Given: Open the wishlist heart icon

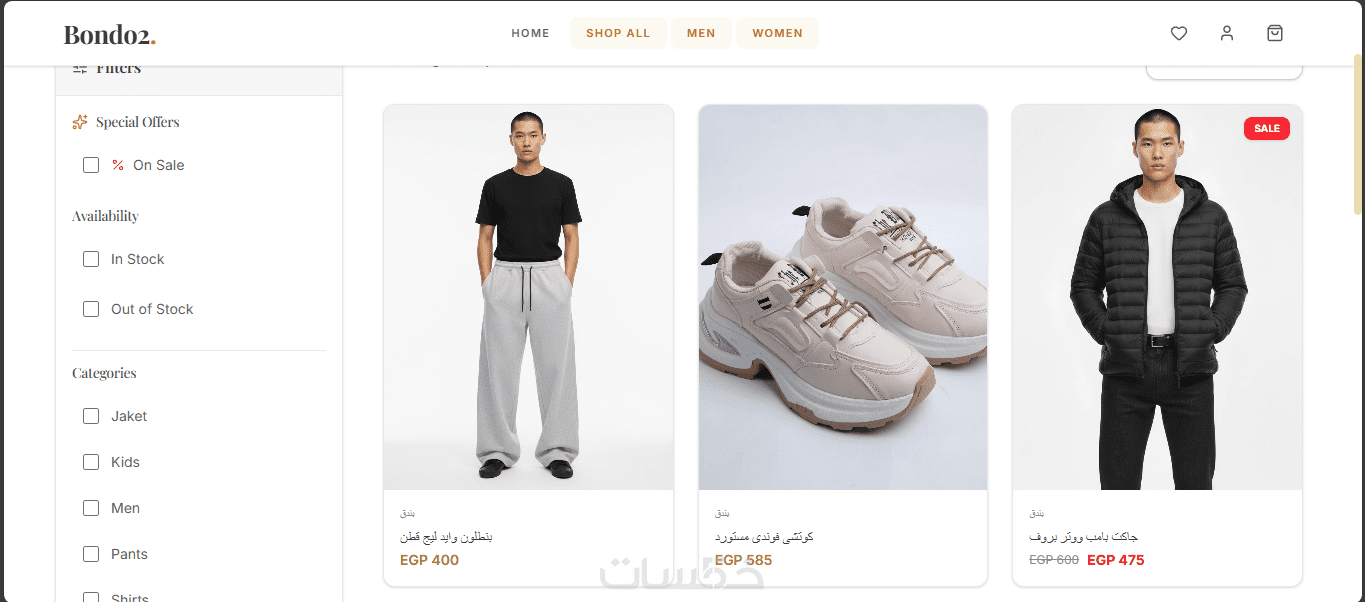Looking at the screenshot, I should [x=1179, y=33].
